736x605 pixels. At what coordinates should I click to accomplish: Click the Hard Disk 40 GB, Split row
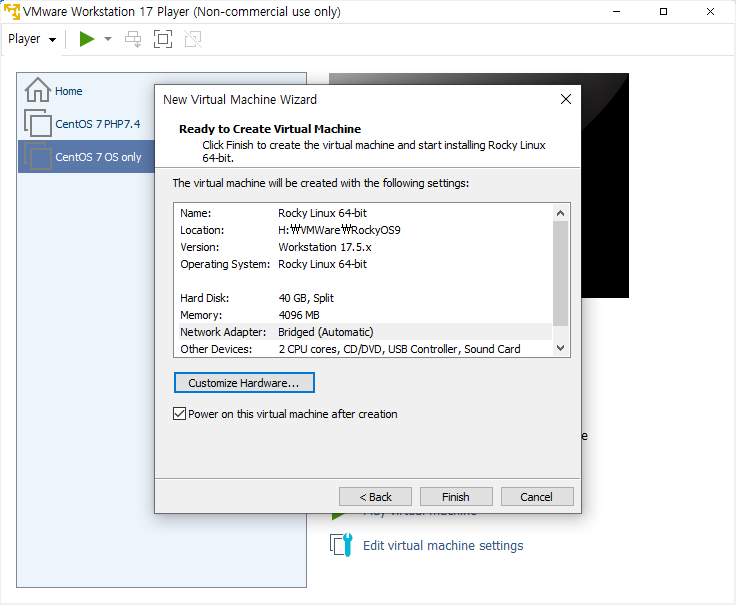365,298
